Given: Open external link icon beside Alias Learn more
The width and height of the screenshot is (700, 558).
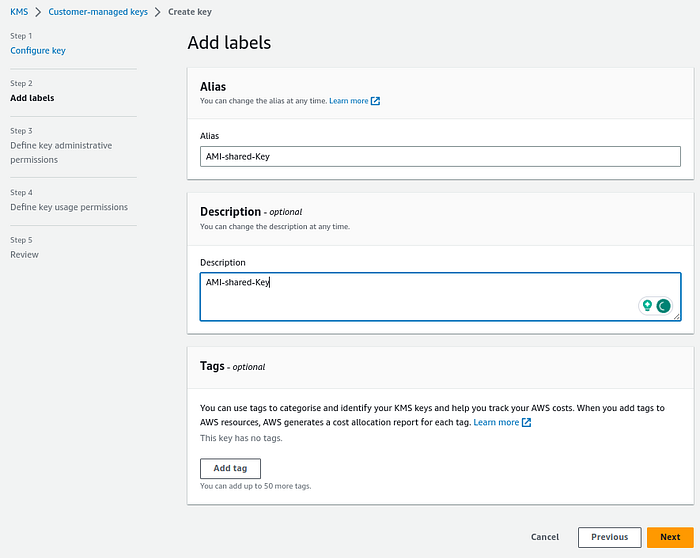Looking at the screenshot, I should point(376,101).
